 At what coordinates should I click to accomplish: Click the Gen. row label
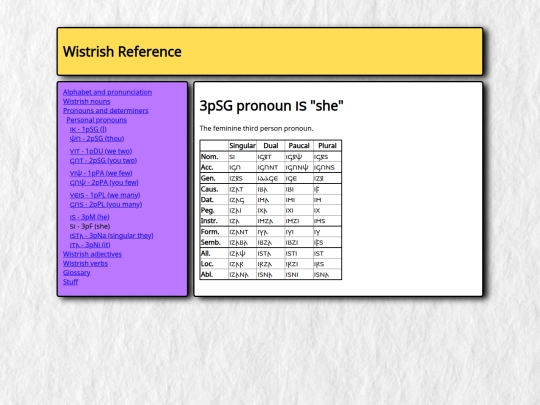pyautogui.click(x=214, y=178)
